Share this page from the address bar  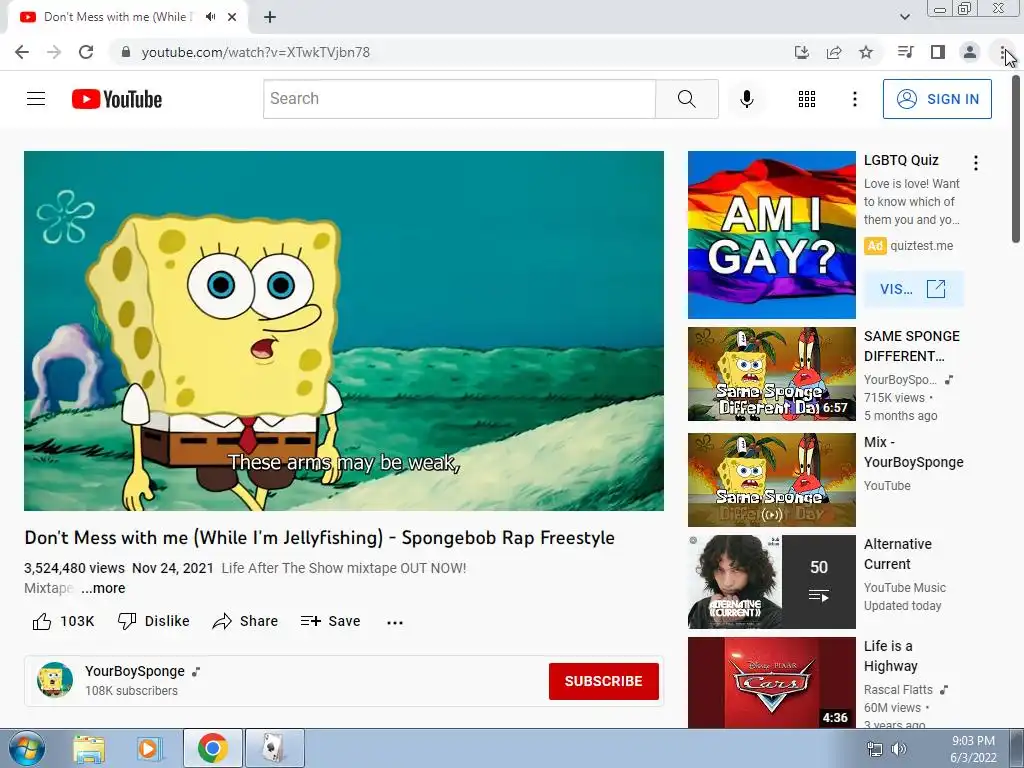[x=834, y=52]
